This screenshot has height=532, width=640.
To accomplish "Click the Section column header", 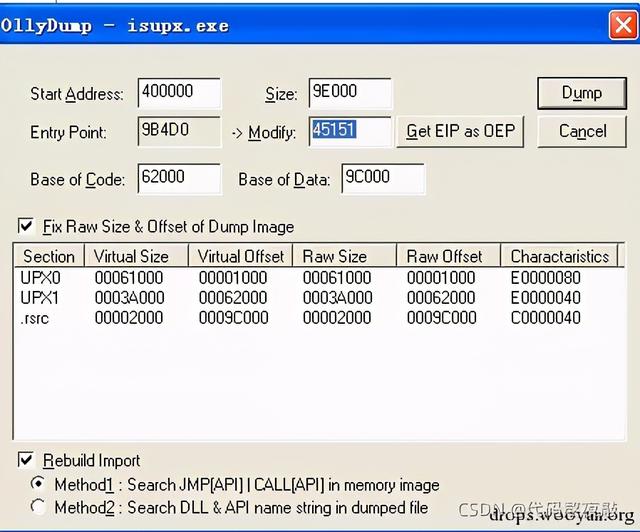I will (x=49, y=256).
